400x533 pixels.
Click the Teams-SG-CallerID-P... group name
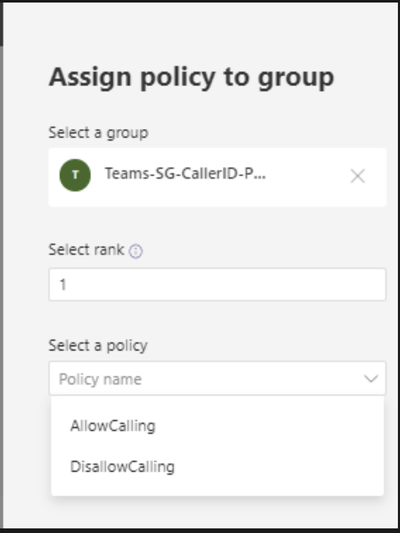[x=185, y=174]
